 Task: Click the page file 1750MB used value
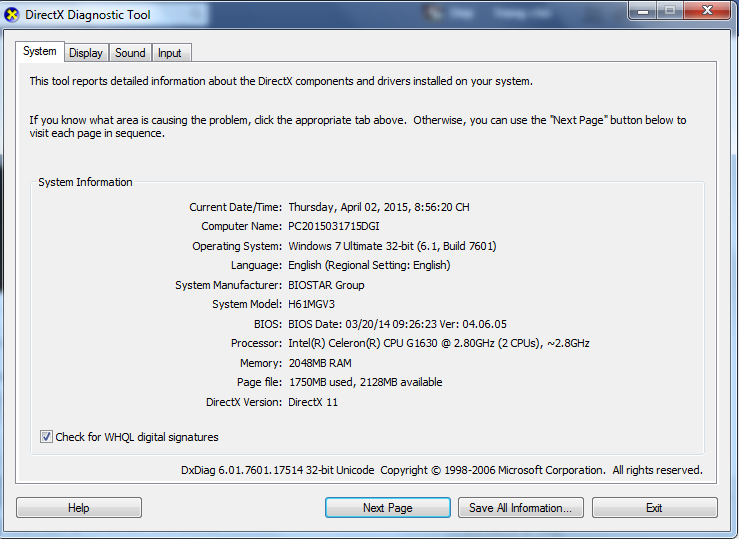(x=365, y=382)
